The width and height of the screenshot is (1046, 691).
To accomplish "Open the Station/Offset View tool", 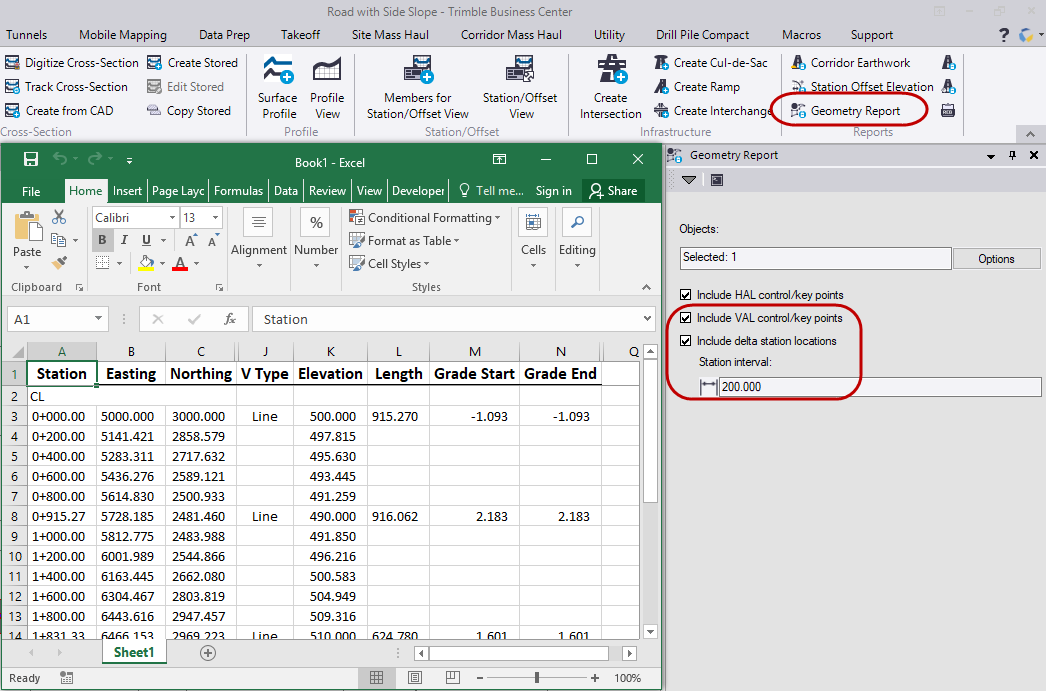I will pyautogui.click(x=521, y=88).
